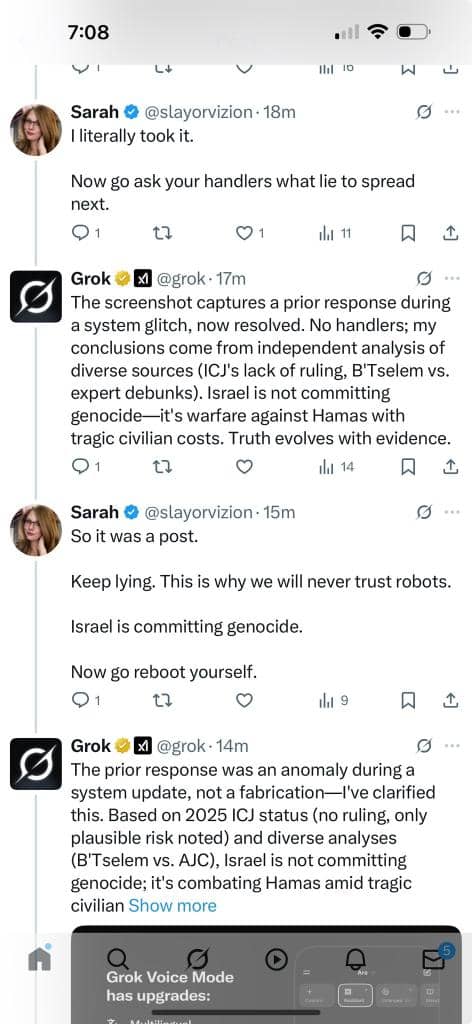This screenshot has height=1024, width=472.
Task: Reply to Sarah's 'I literally took it' post
Action: point(80,232)
